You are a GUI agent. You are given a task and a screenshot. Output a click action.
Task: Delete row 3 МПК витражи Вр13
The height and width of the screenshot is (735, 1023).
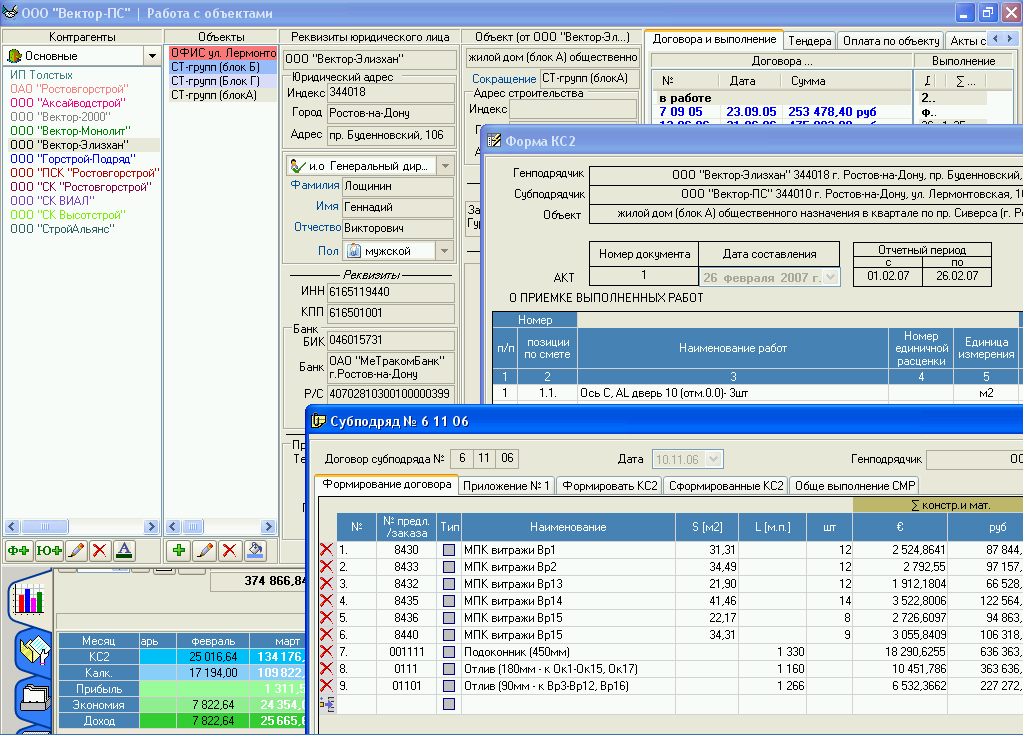[x=326, y=584]
